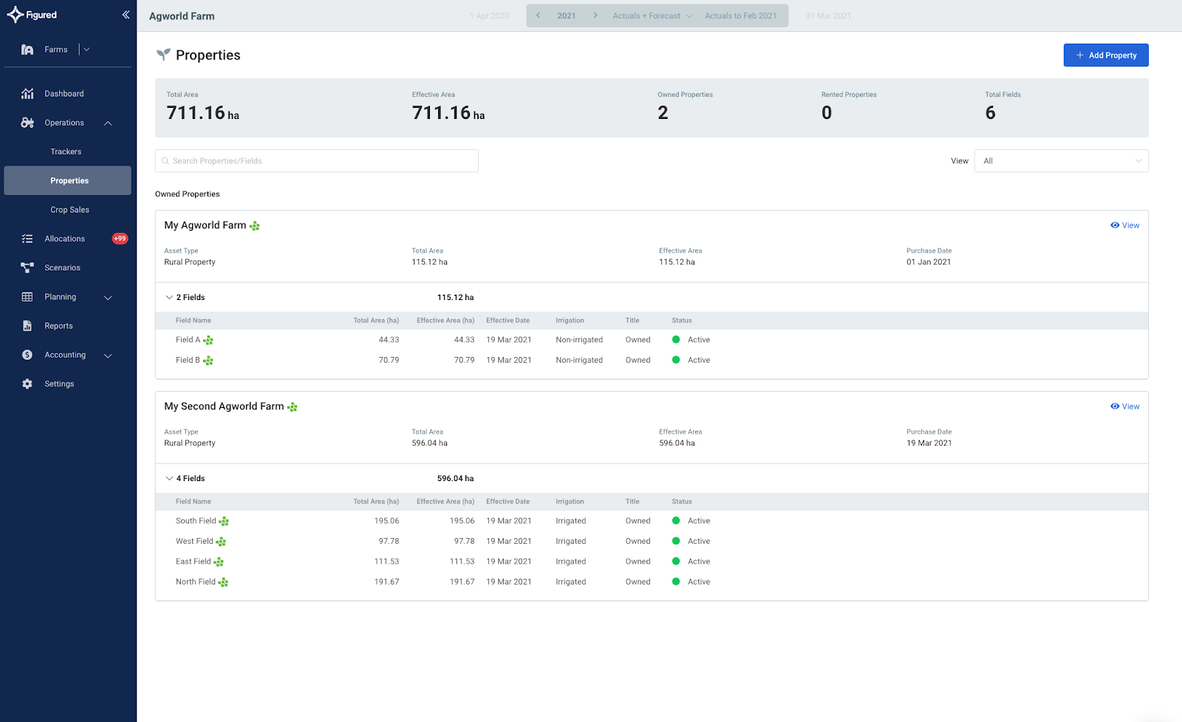This screenshot has height=722, width=1182.
Task: Click the Operations tractor icon
Action: click(x=27, y=123)
